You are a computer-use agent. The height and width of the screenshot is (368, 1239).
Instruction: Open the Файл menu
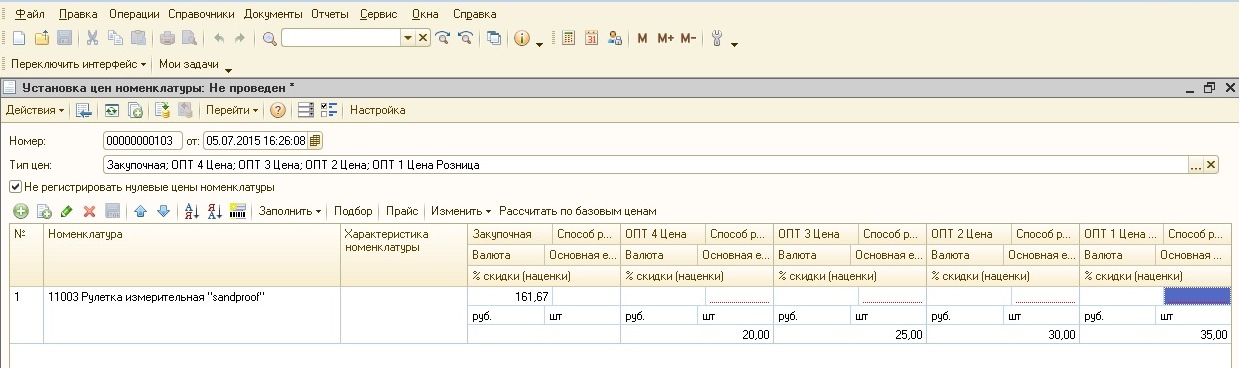30,15
